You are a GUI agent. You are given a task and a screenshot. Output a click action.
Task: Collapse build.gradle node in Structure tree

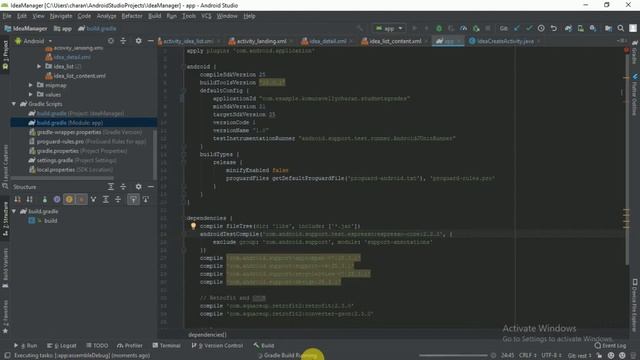coord(14,211)
